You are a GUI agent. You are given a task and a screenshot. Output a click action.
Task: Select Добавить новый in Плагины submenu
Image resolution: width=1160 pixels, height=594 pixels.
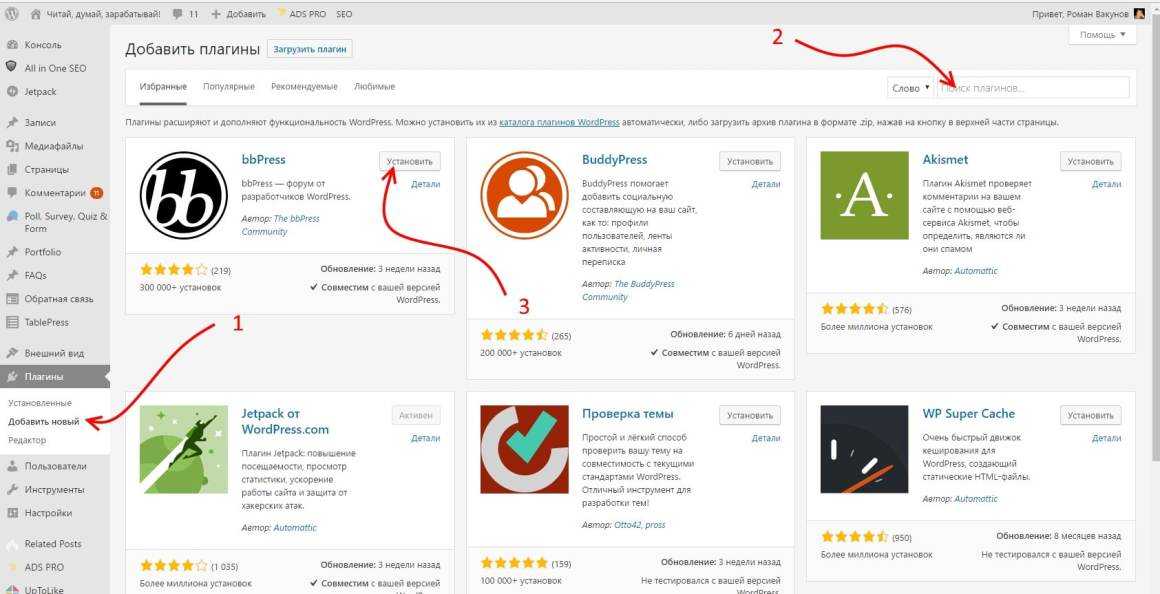pos(44,422)
